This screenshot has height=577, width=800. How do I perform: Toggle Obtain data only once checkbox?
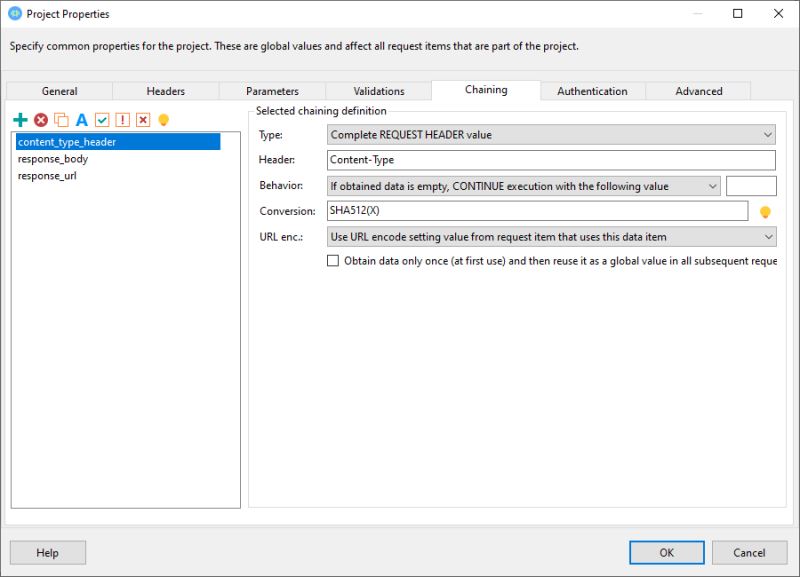click(333, 261)
